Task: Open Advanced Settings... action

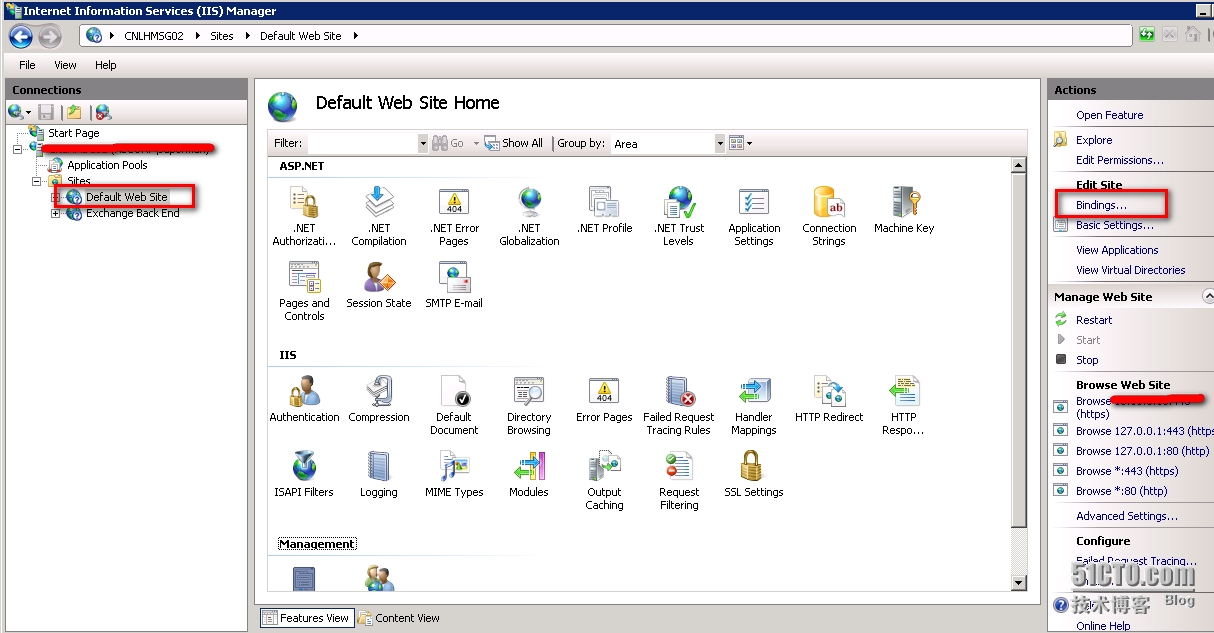Action: click(x=1127, y=516)
